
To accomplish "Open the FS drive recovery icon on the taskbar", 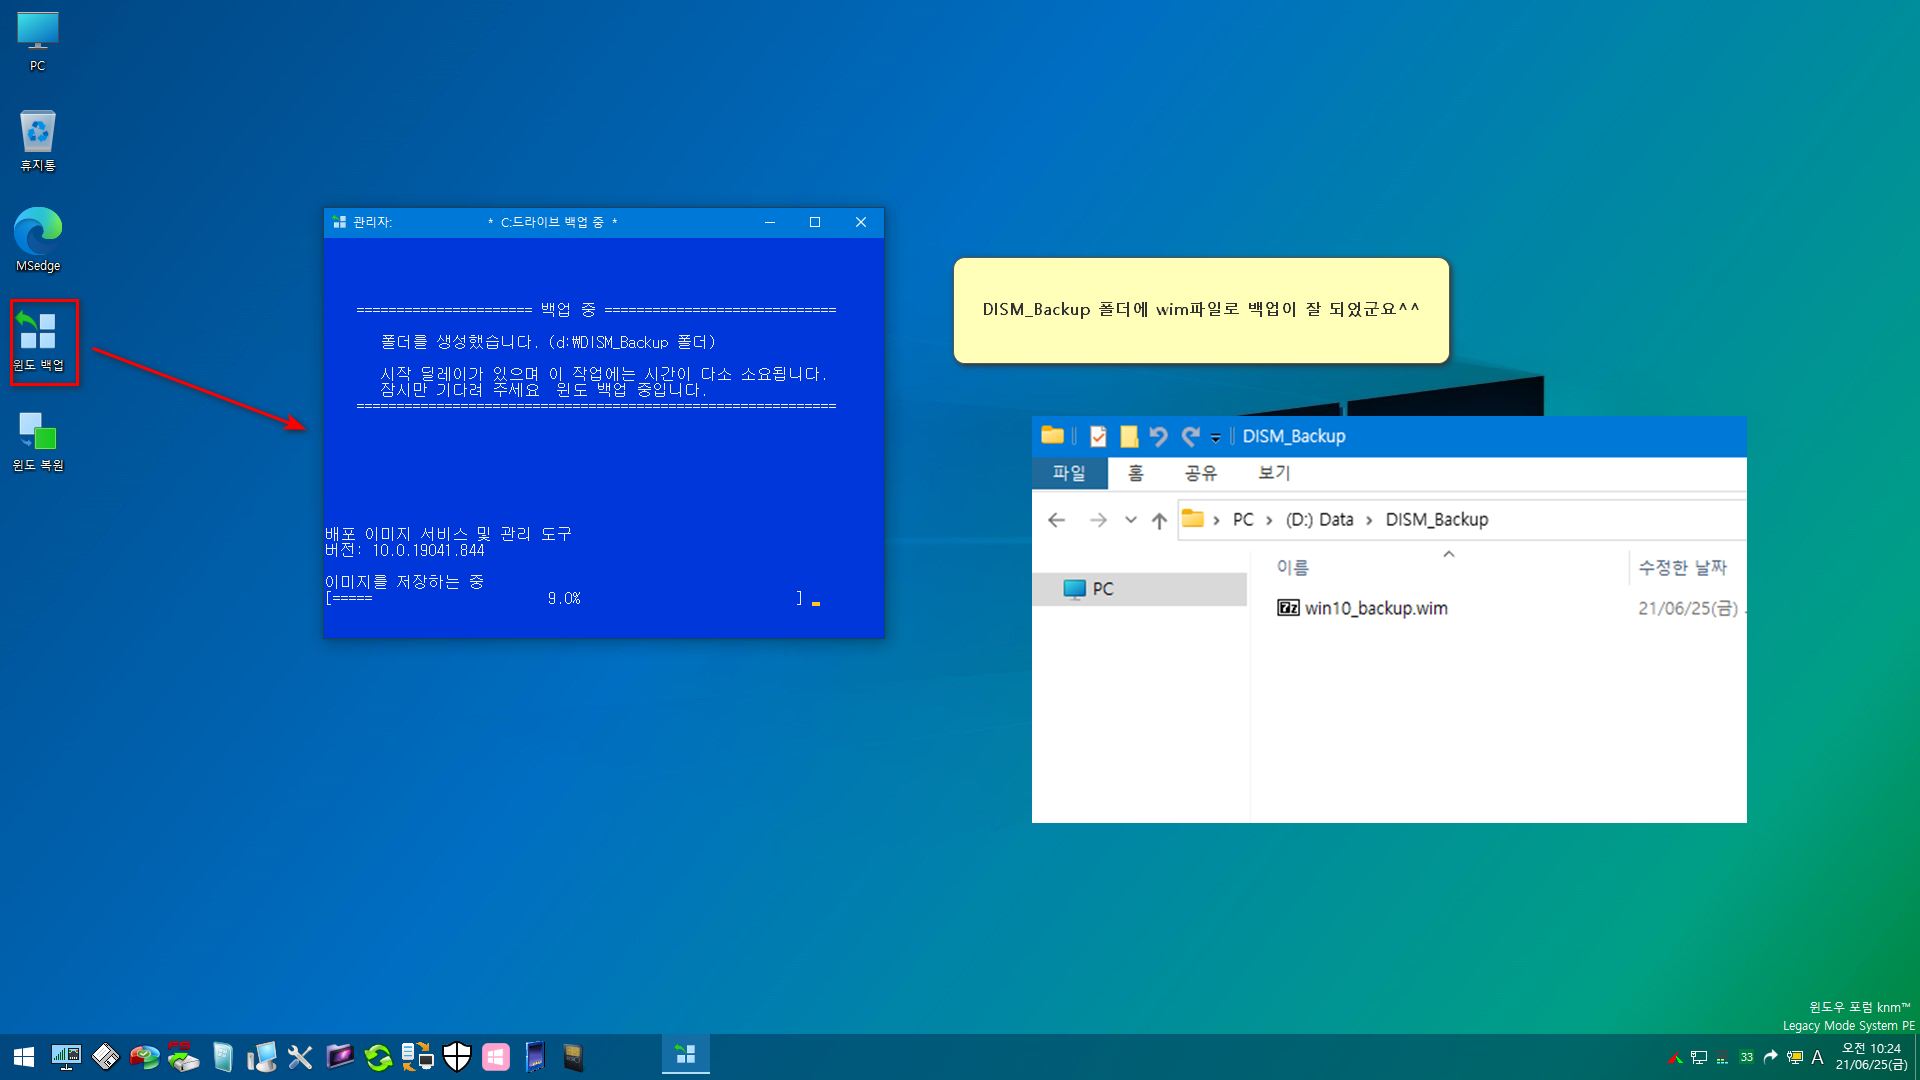I will click(183, 1056).
